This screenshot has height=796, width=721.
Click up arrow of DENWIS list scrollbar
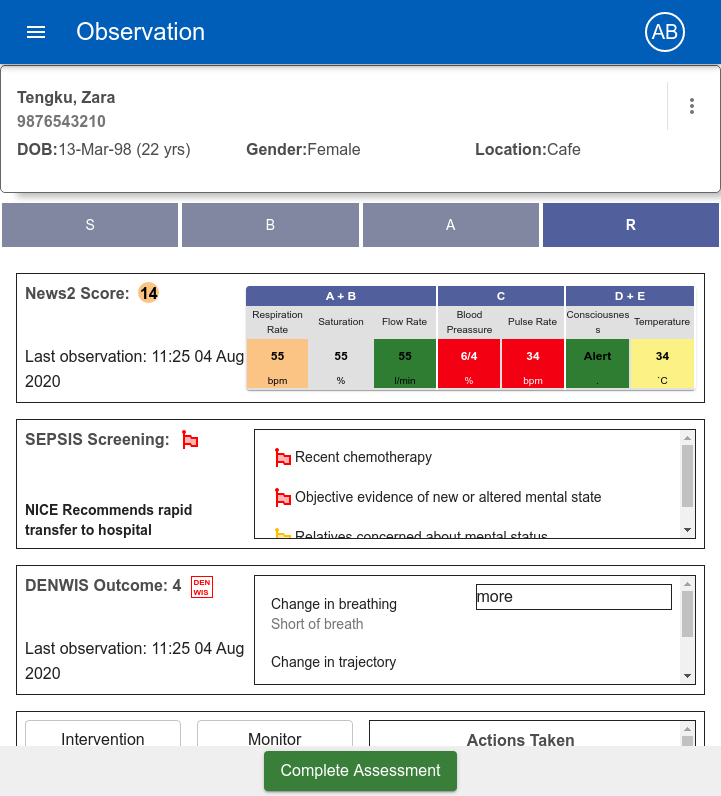(687, 584)
